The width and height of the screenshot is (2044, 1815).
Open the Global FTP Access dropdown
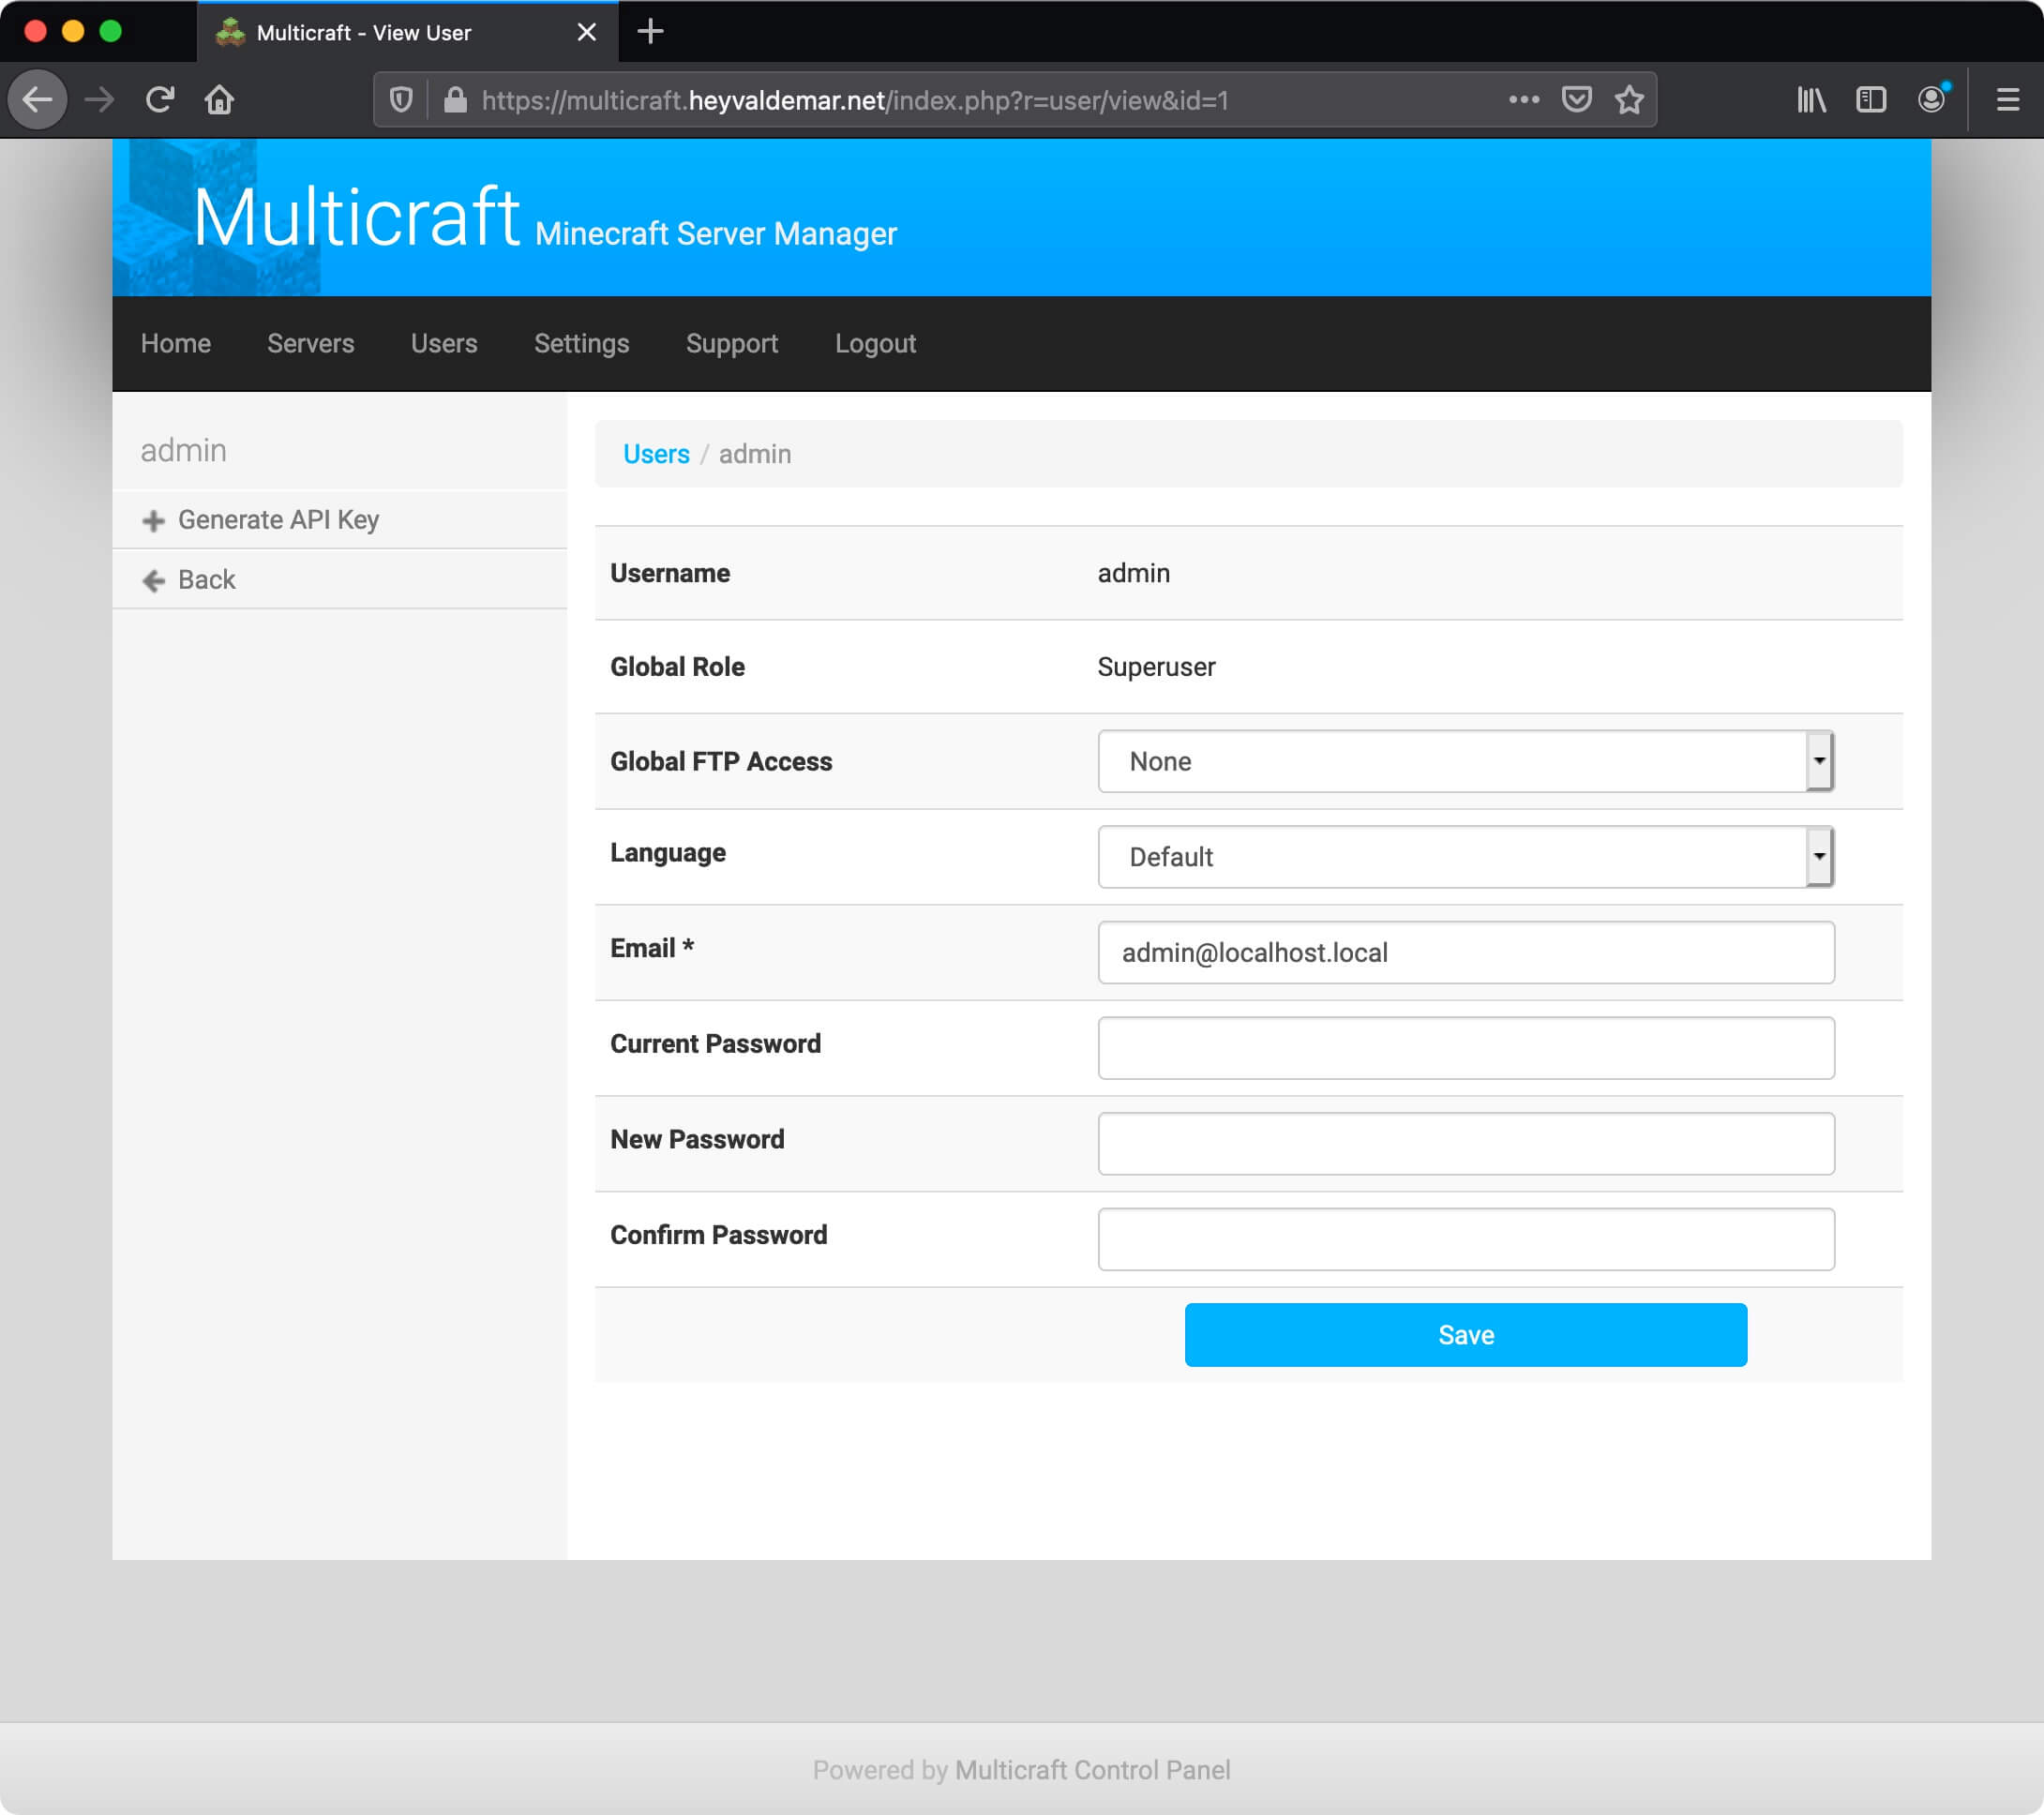coord(1465,761)
